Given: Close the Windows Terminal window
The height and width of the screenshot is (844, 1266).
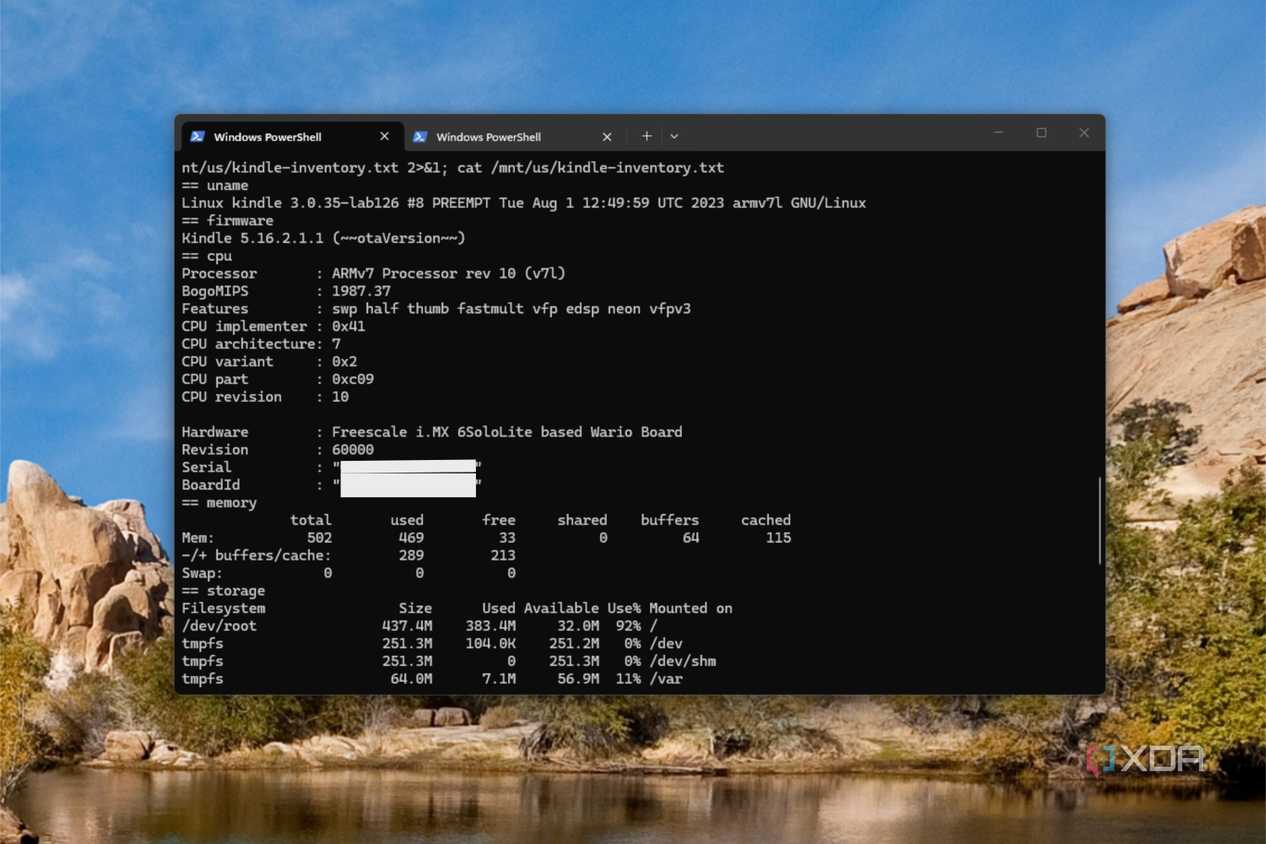Looking at the screenshot, I should pyautogui.click(x=1084, y=133).
